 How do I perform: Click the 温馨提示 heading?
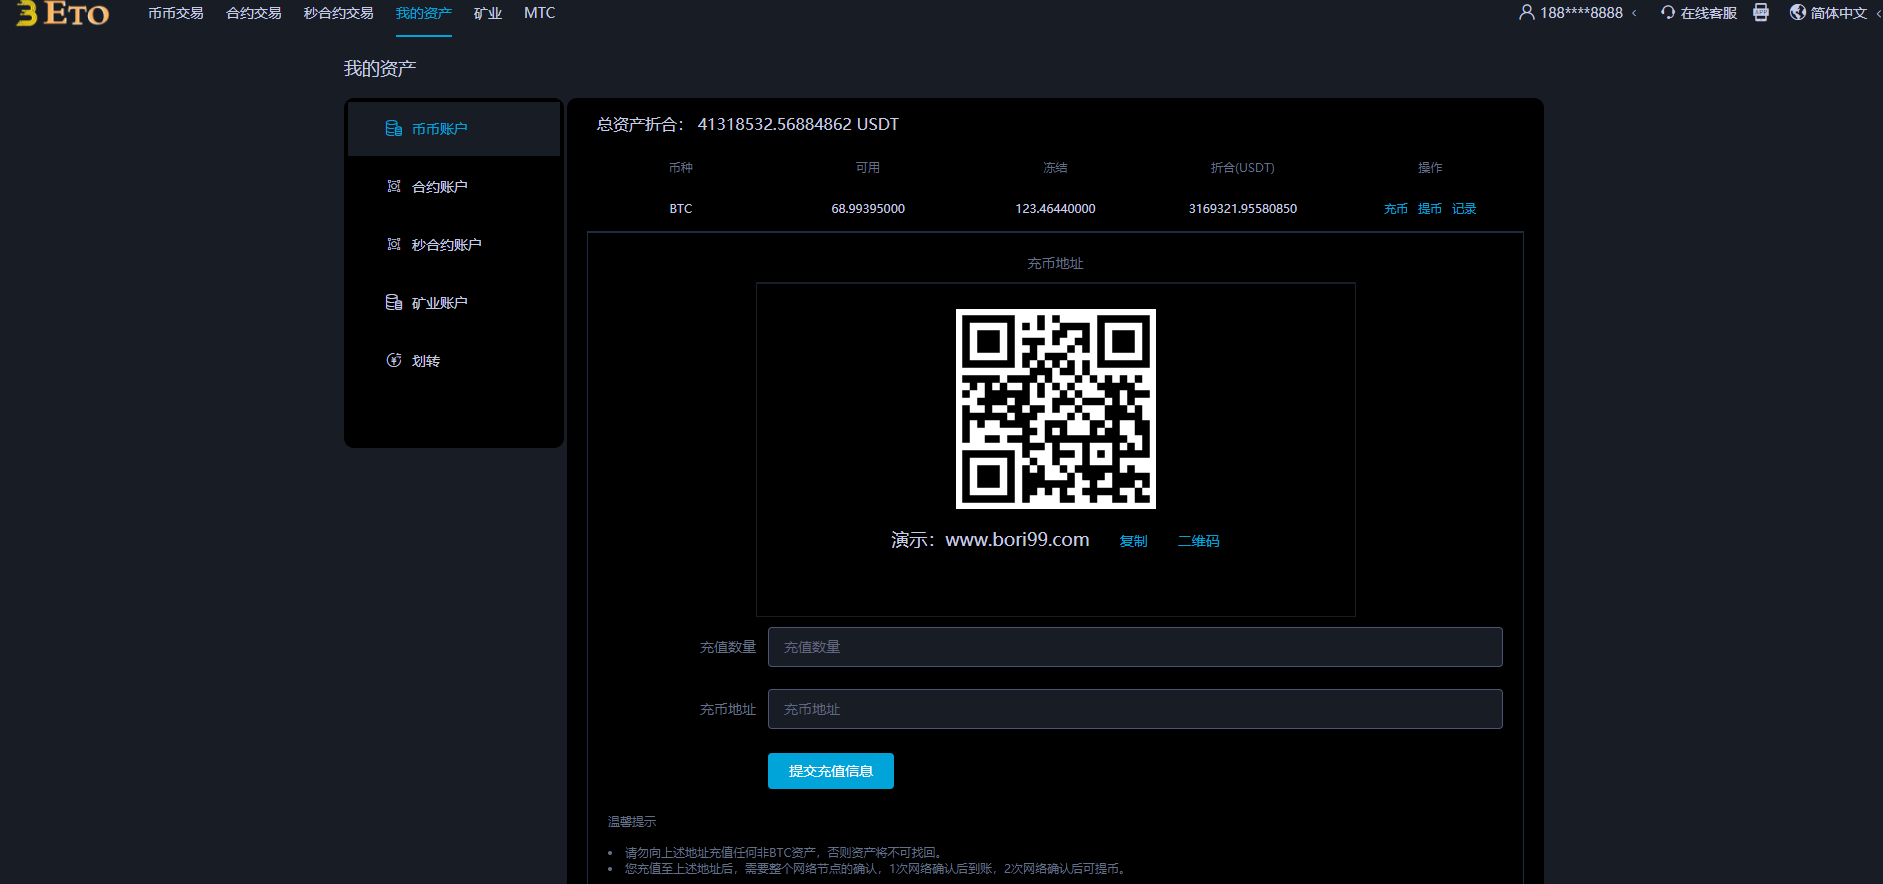632,822
